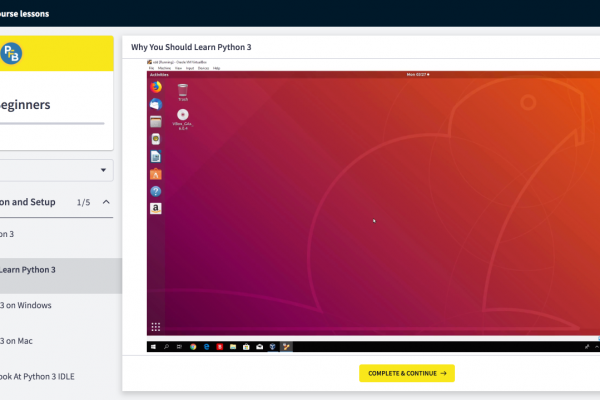Open File Explorer from Windows taskbar
The width and height of the screenshot is (600, 400).
coord(233,347)
